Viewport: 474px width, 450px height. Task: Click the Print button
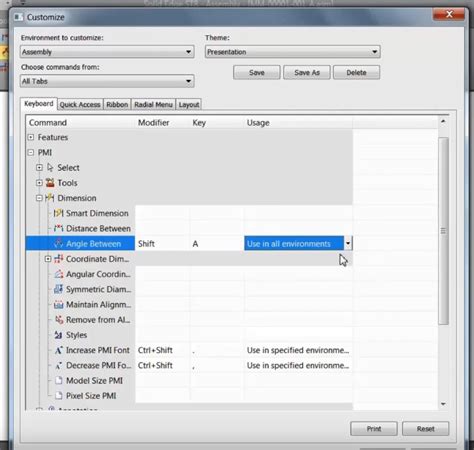(x=374, y=429)
